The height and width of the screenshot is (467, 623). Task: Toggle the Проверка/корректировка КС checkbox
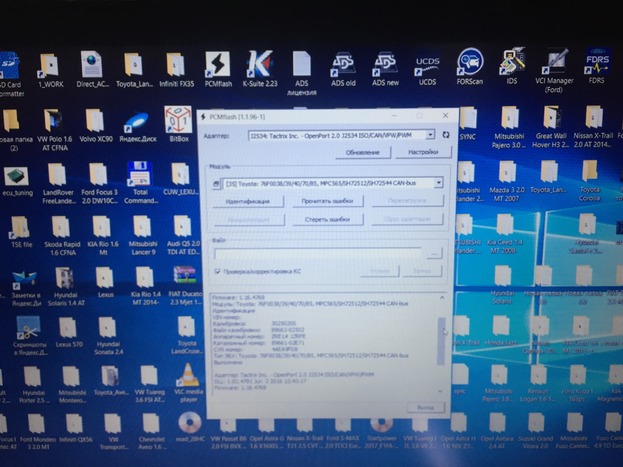(x=216, y=271)
